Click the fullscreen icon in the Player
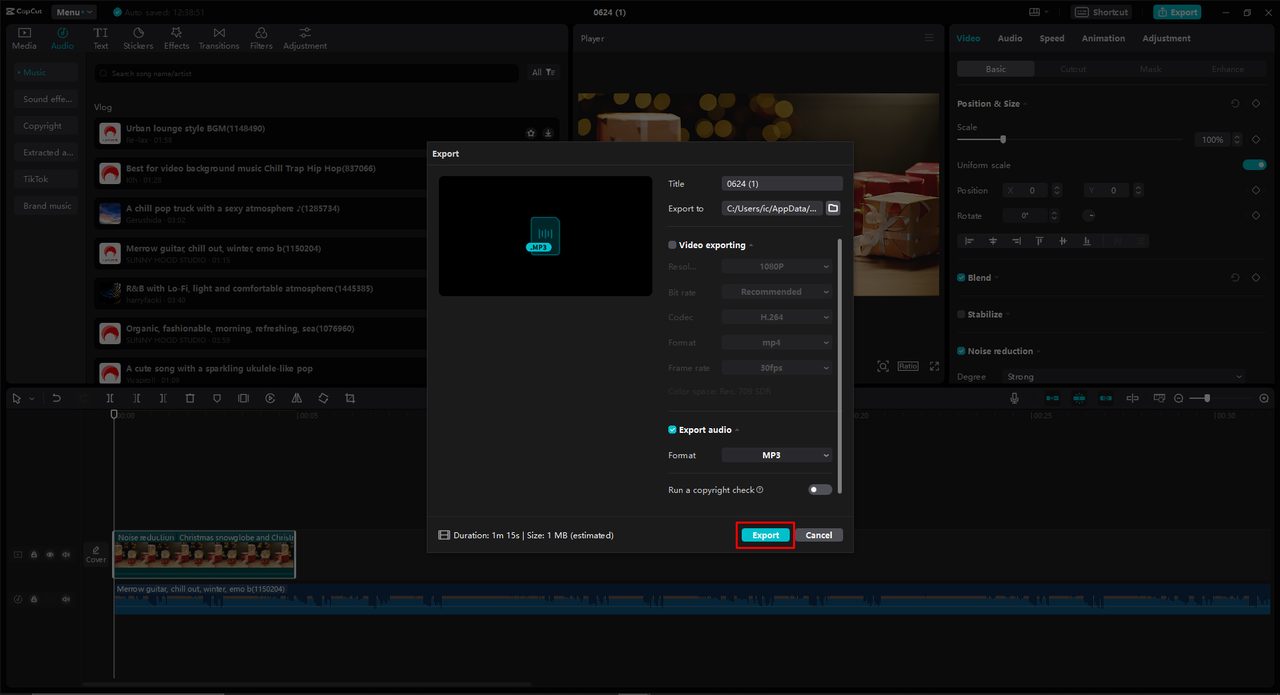 pos(934,366)
